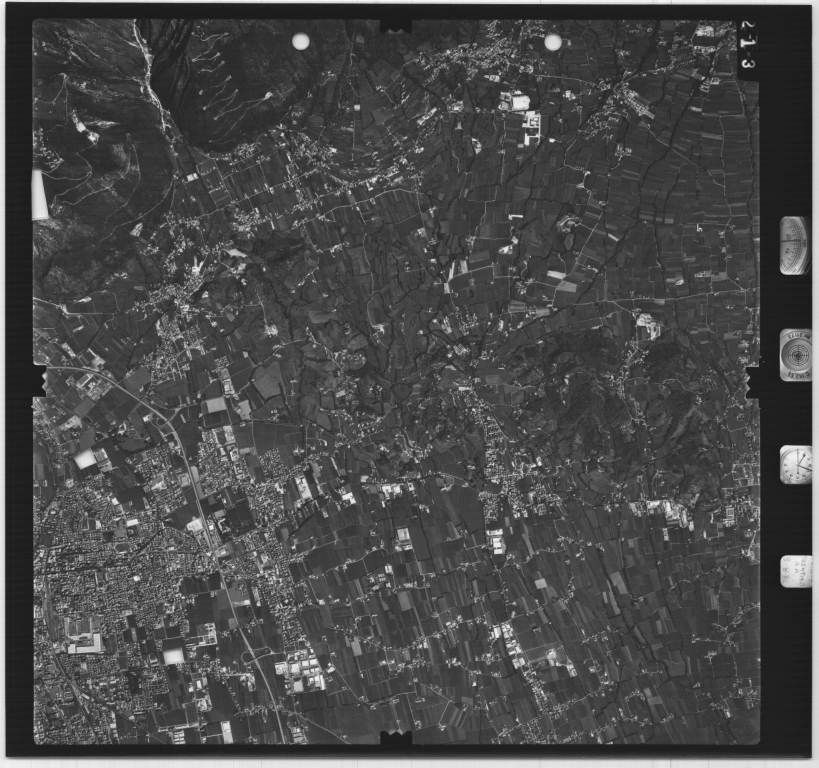Click the frame number 213 label
This screenshot has height=768, width=819.
click(x=748, y=46)
